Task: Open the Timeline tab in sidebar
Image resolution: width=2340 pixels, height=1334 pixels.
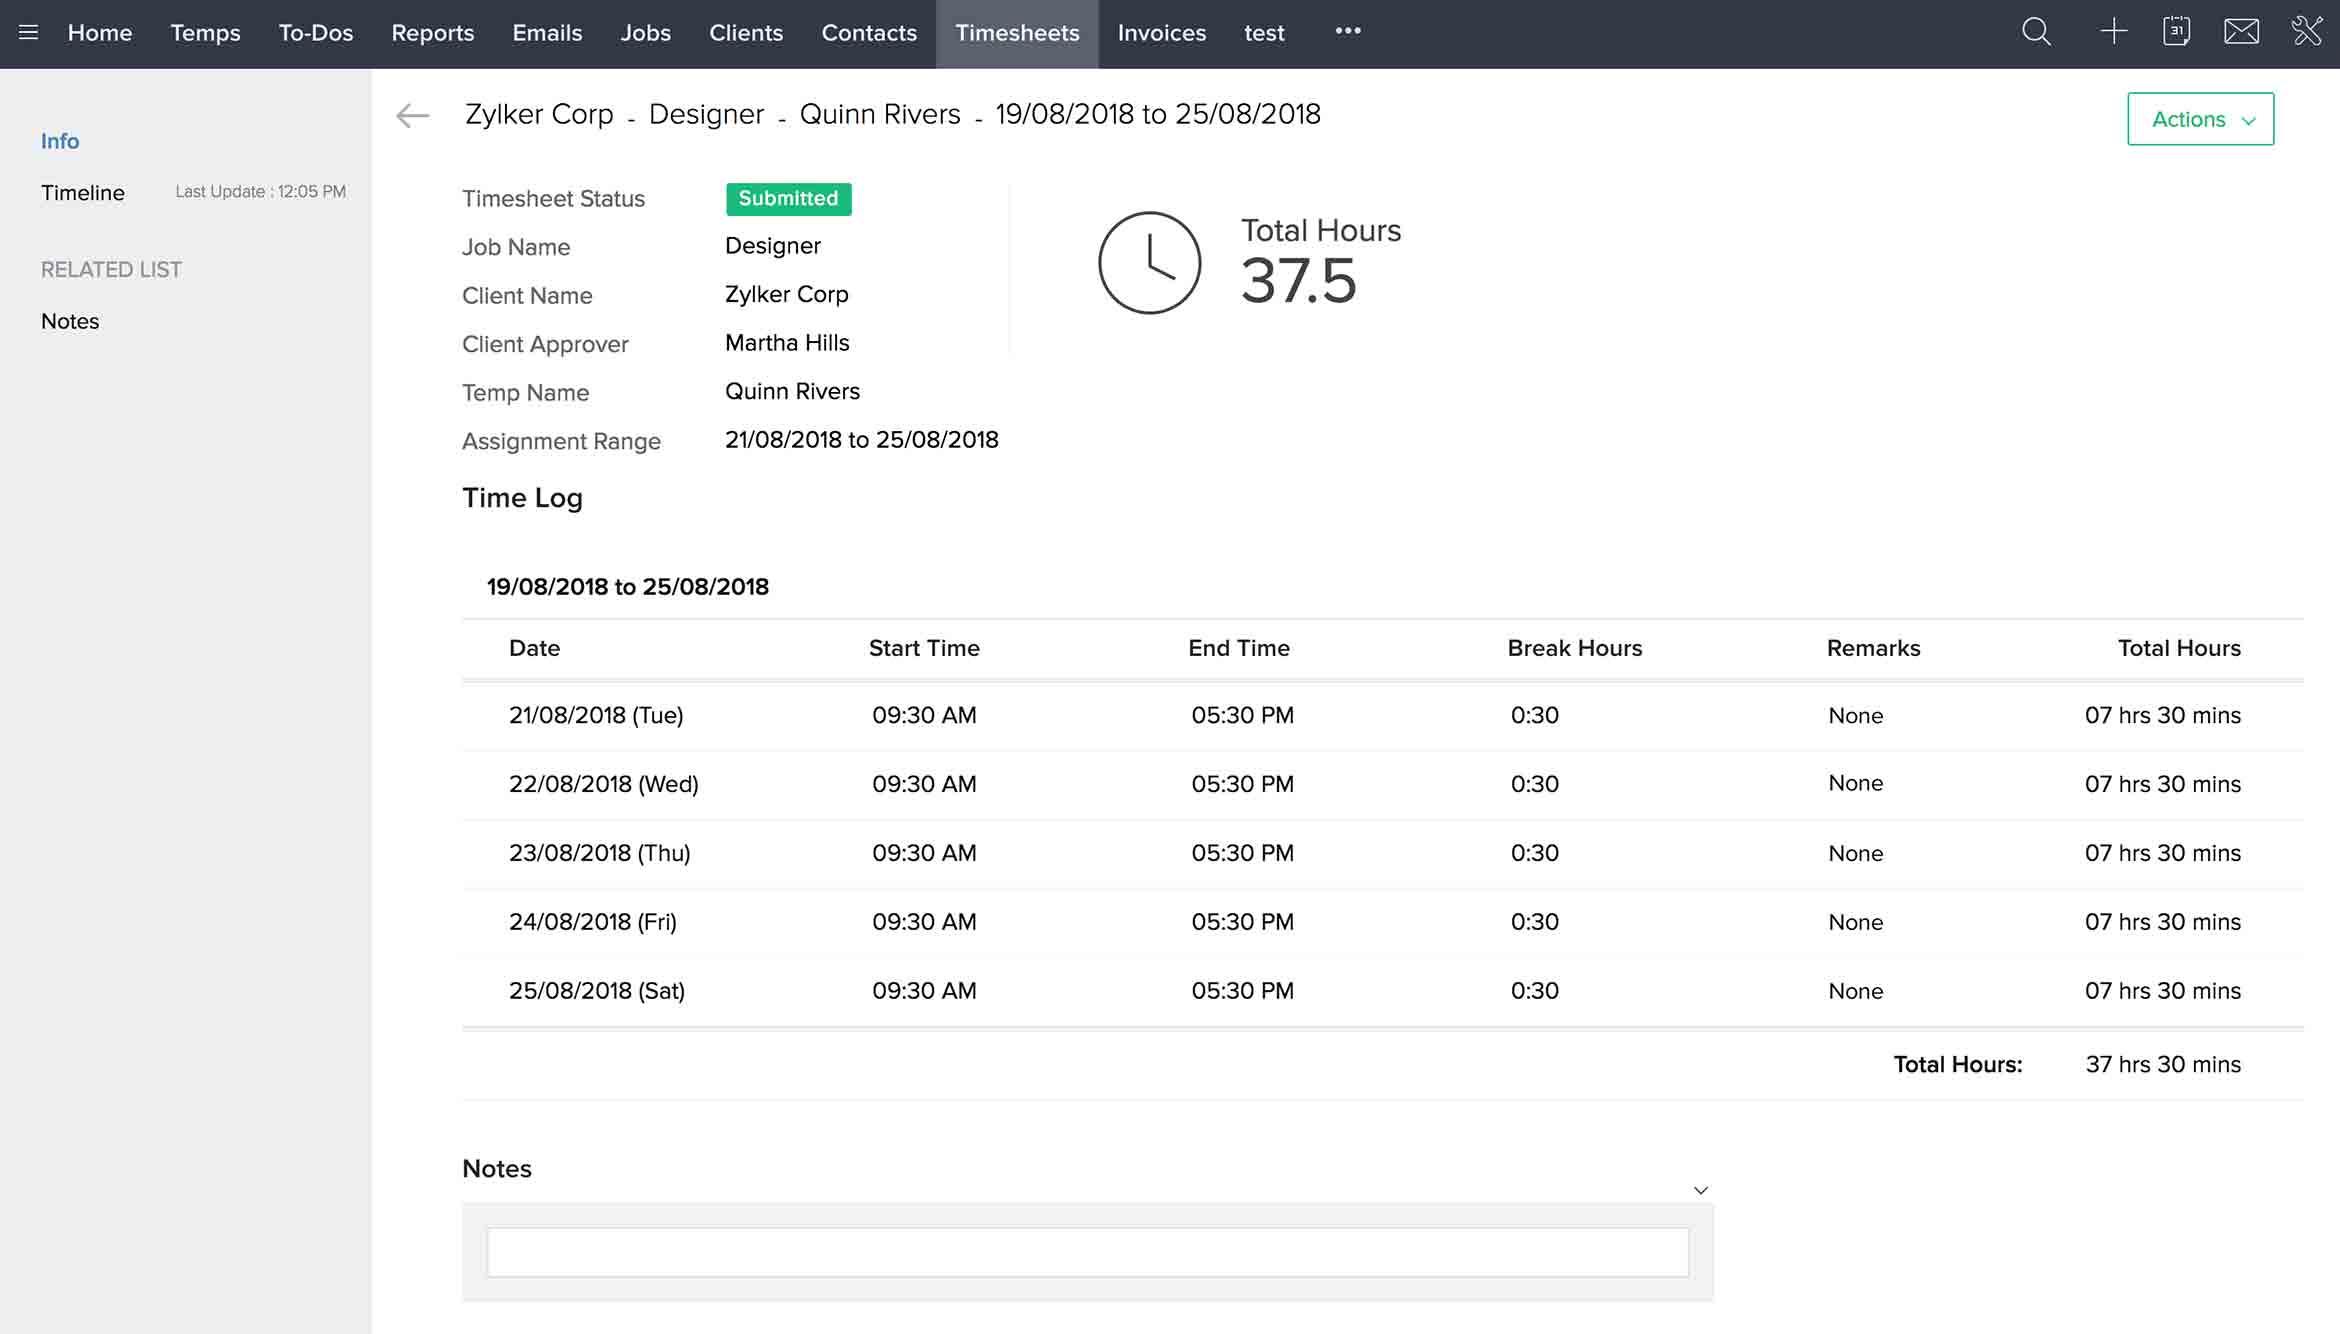Action: click(x=82, y=191)
